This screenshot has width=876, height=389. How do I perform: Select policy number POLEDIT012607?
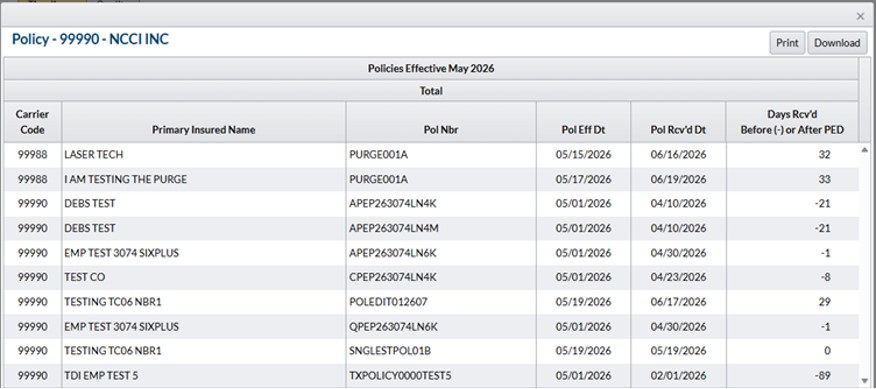click(388, 302)
